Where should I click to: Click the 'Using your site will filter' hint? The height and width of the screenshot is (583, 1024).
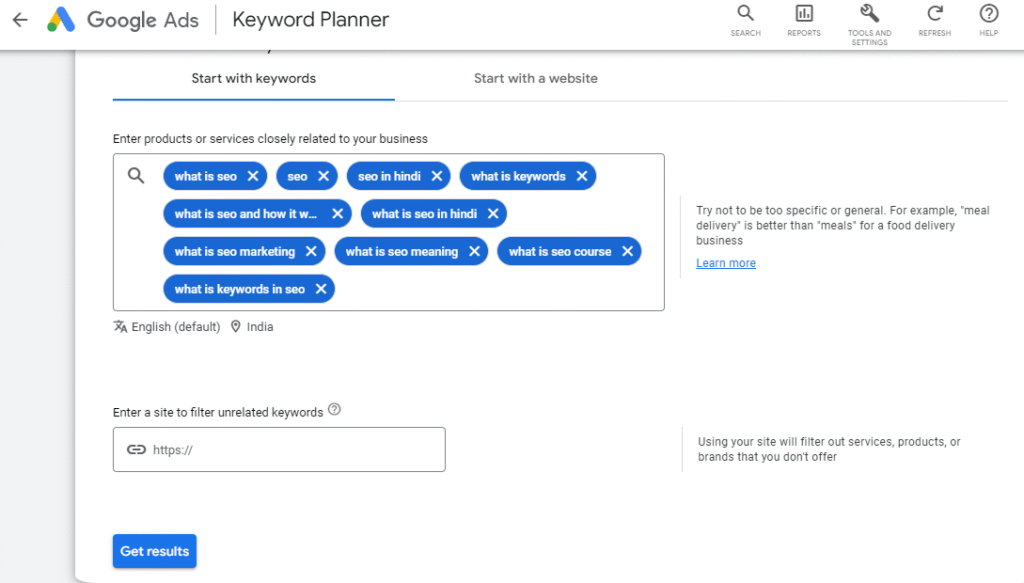pyautogui.click(x=829, y=449)
